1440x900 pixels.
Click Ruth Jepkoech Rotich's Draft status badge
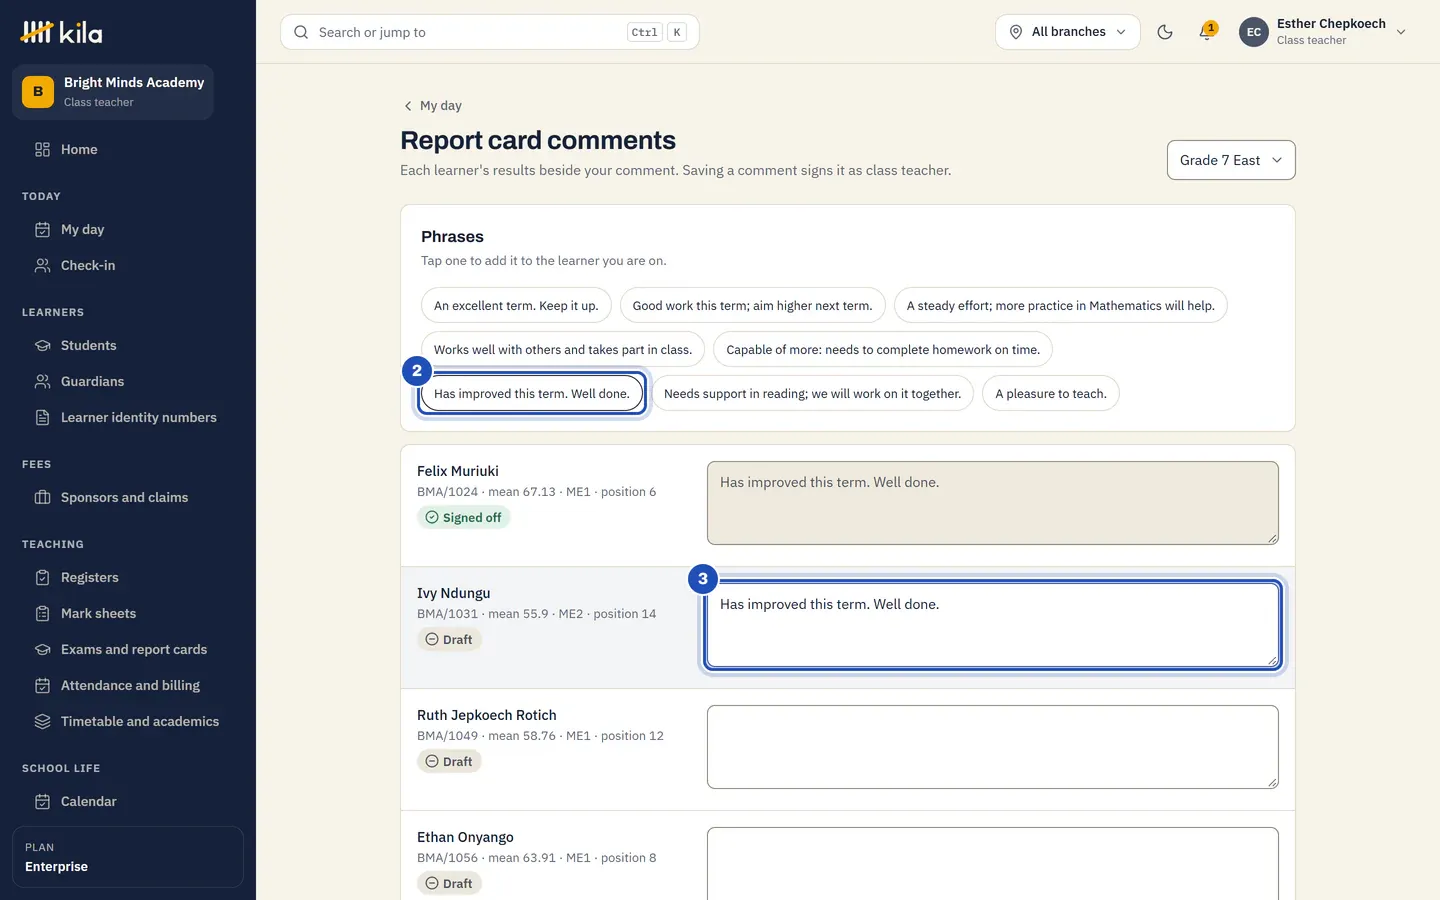[449, 761]
